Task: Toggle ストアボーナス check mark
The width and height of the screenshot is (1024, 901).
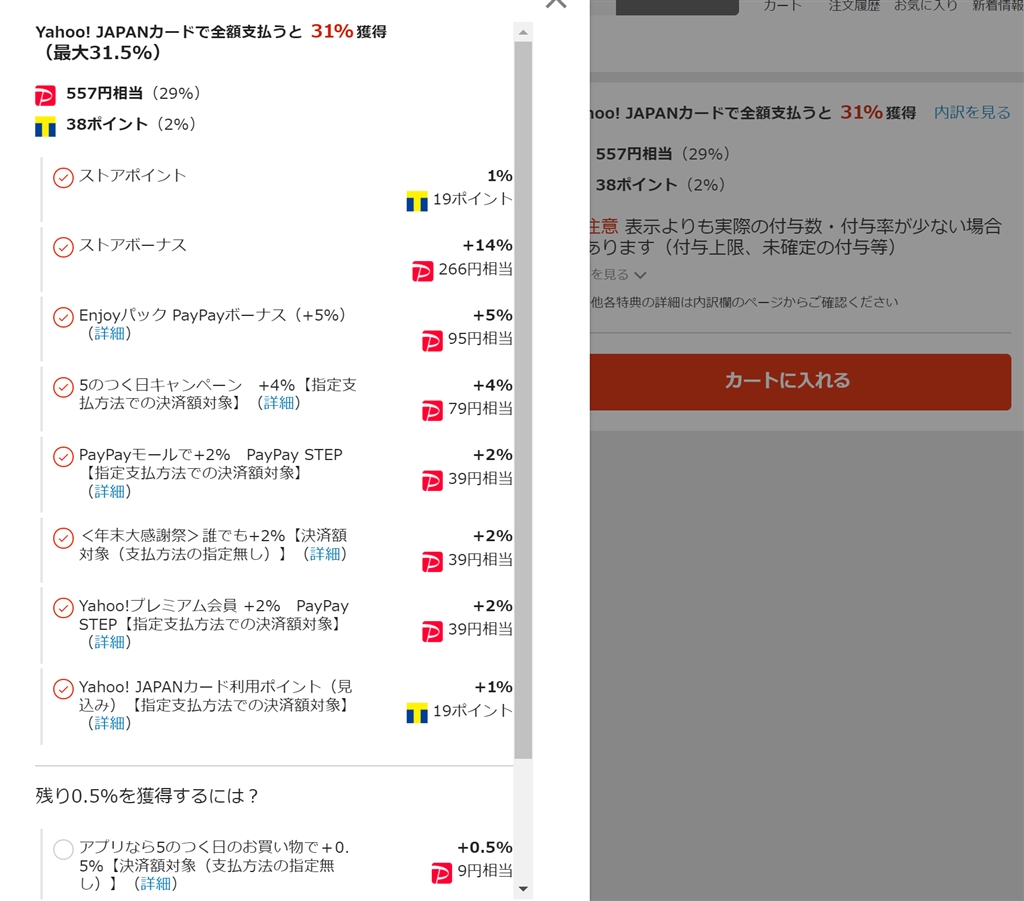Action: click(63, 247)
